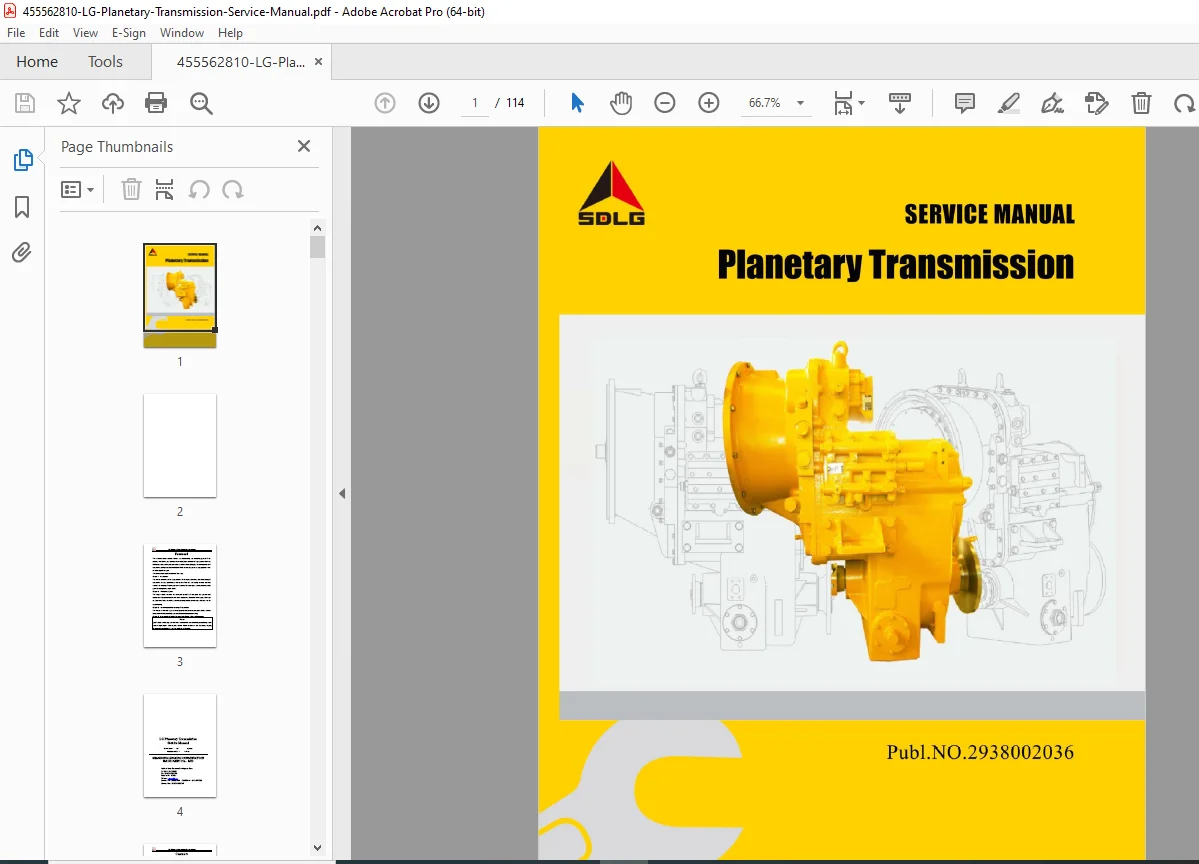Click the Save file icon
Image resolution: width=1199 pixels, height=864 pixels.
coord(25,103)
